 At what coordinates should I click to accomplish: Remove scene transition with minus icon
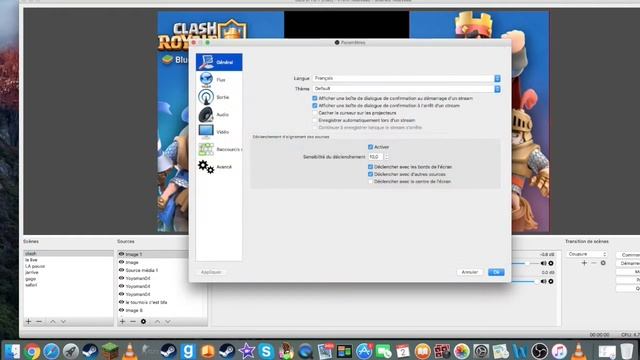pyautogui.click(x=594, y=263)
